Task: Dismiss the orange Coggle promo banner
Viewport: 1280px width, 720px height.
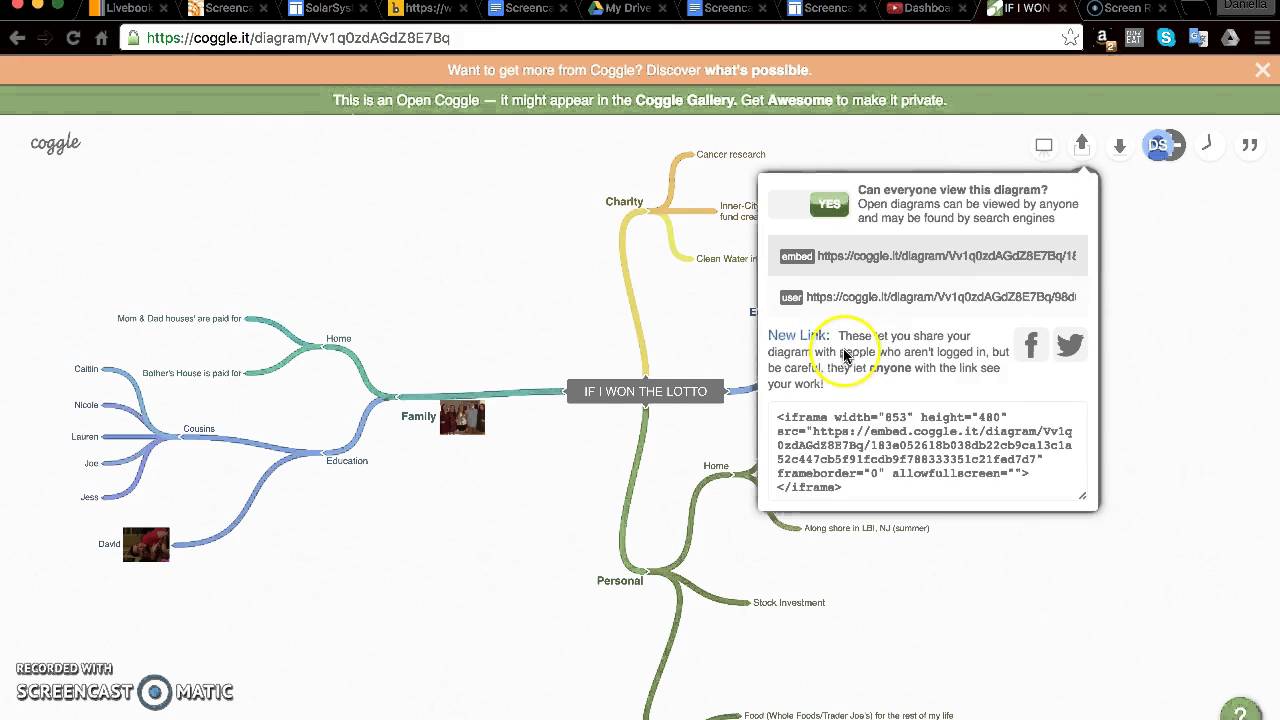Action: click(1262, 70)
